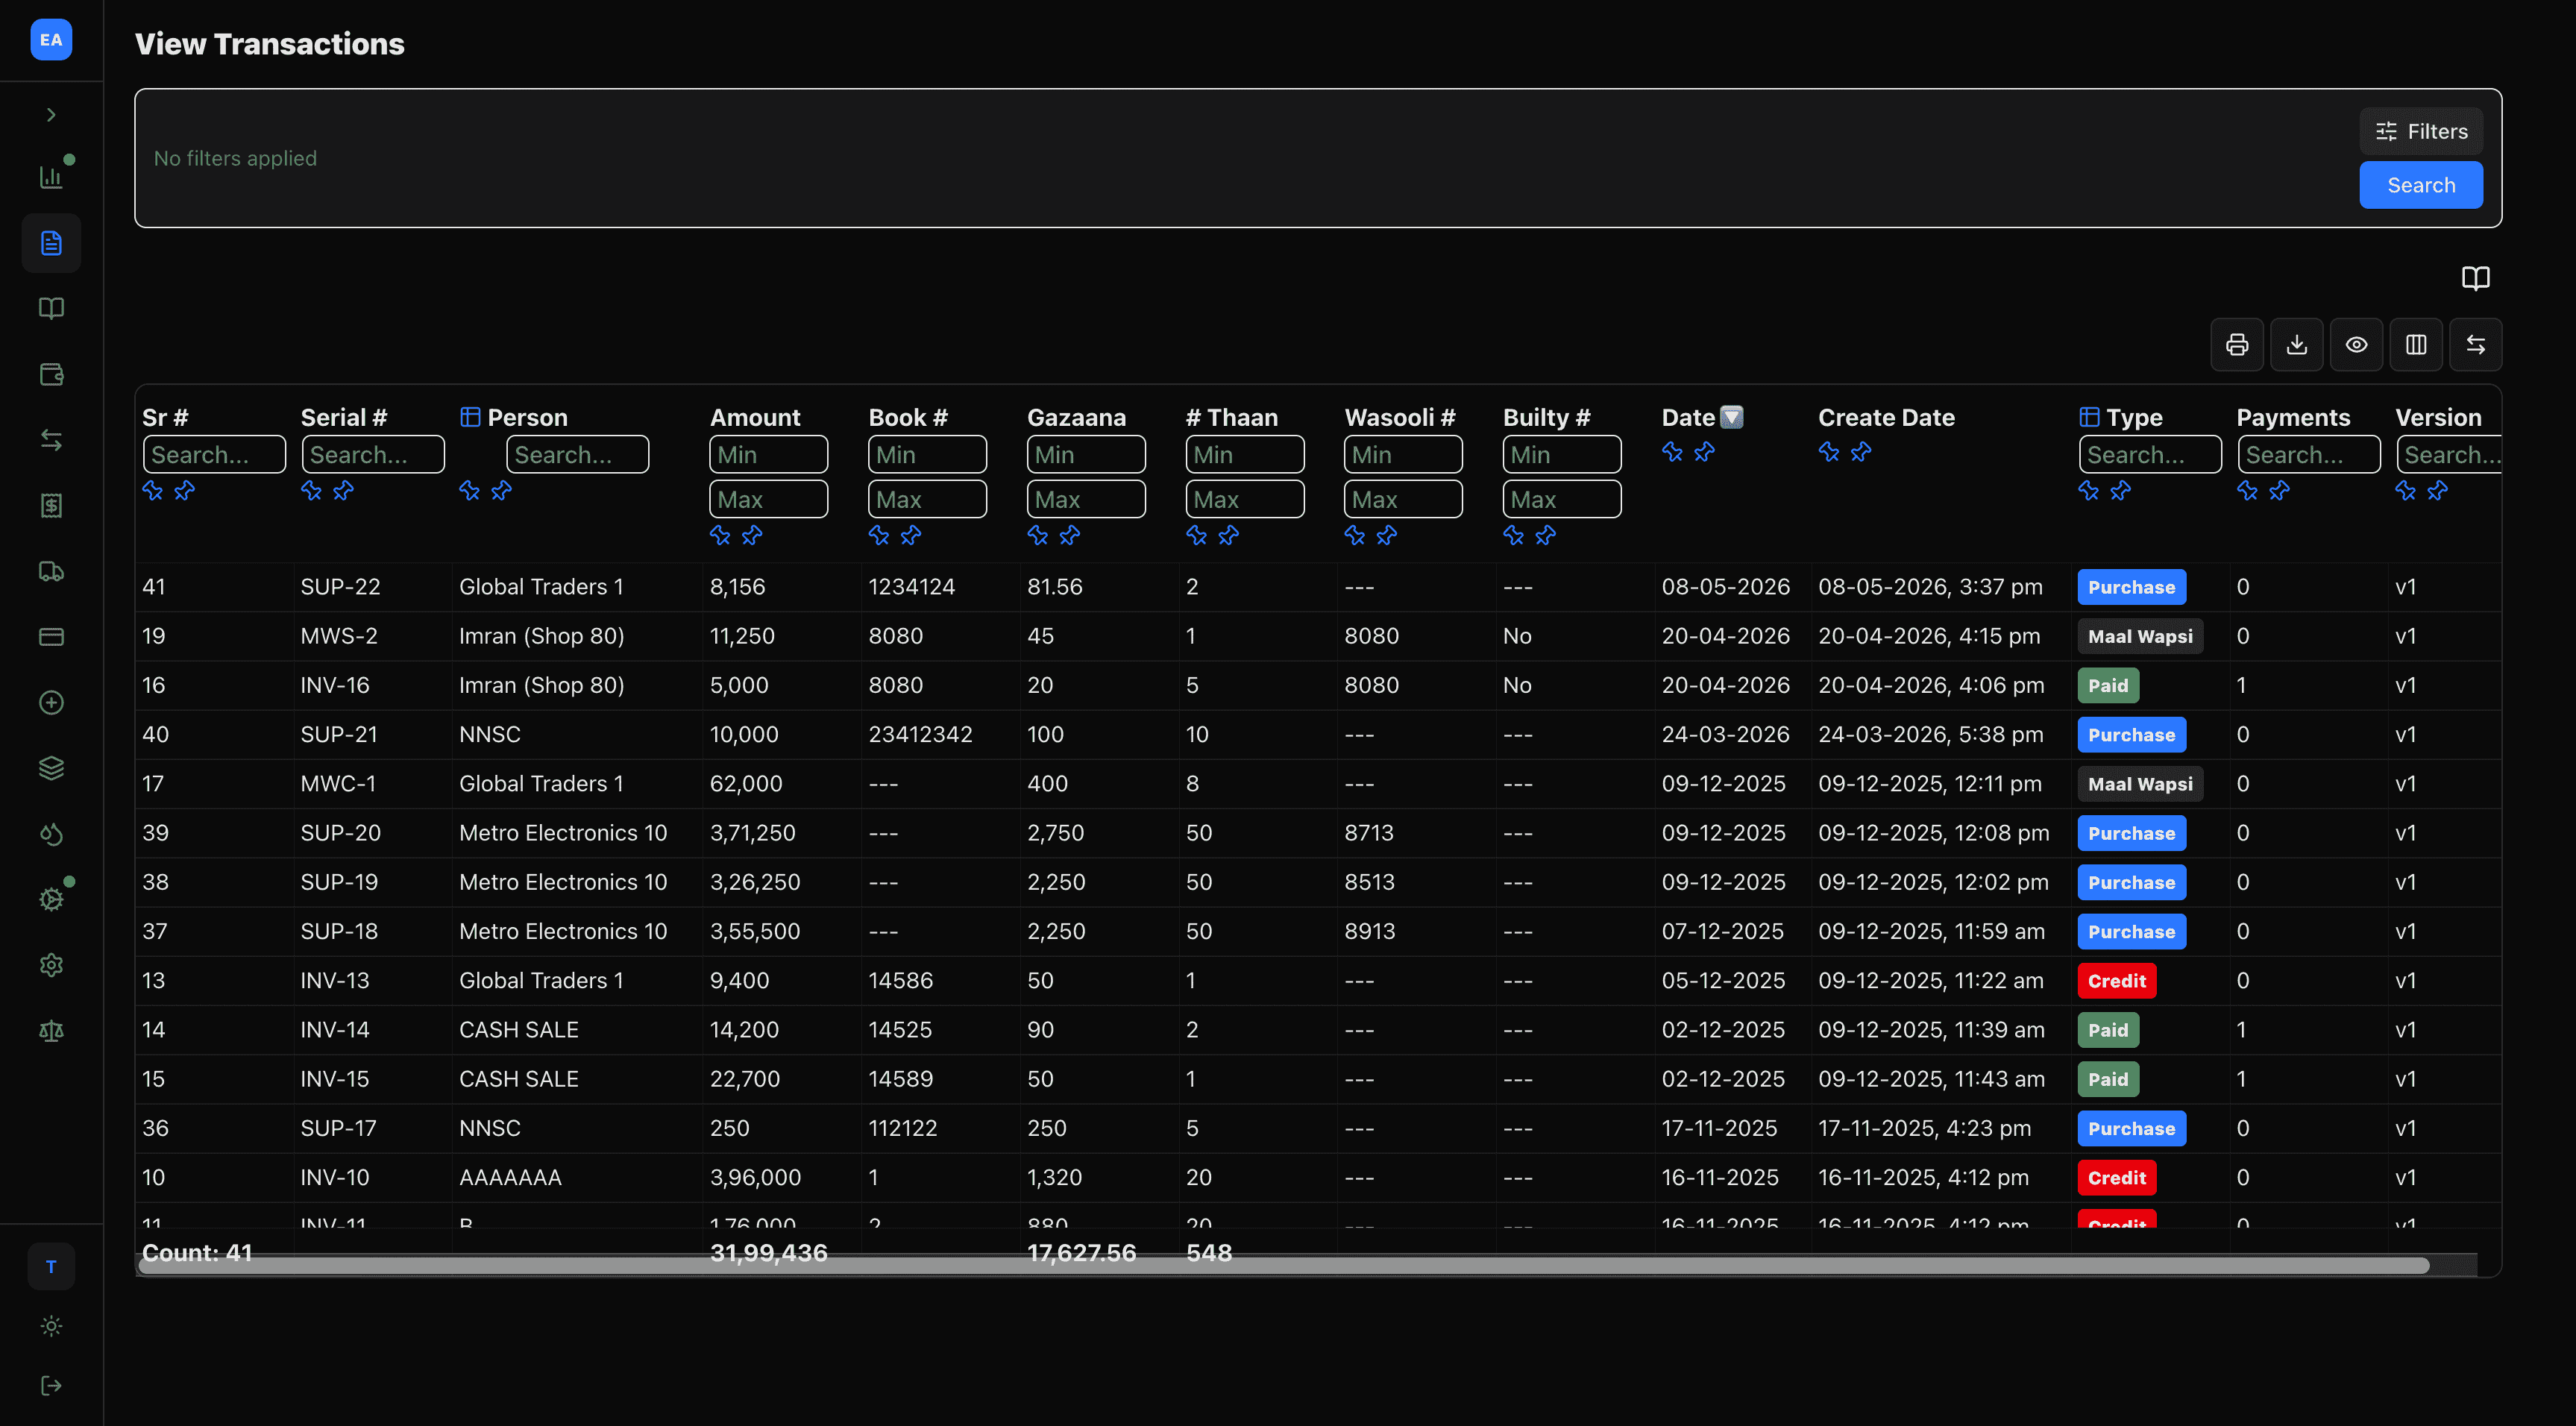Expand the sidebar with the chevron arrow
The image size is (2576, 1426).
(51, 115)
